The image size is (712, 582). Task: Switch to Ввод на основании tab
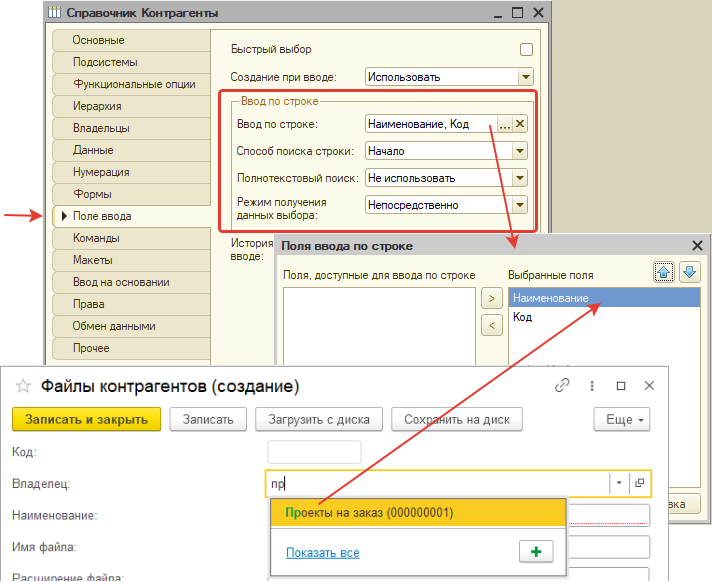click(131, 282)
